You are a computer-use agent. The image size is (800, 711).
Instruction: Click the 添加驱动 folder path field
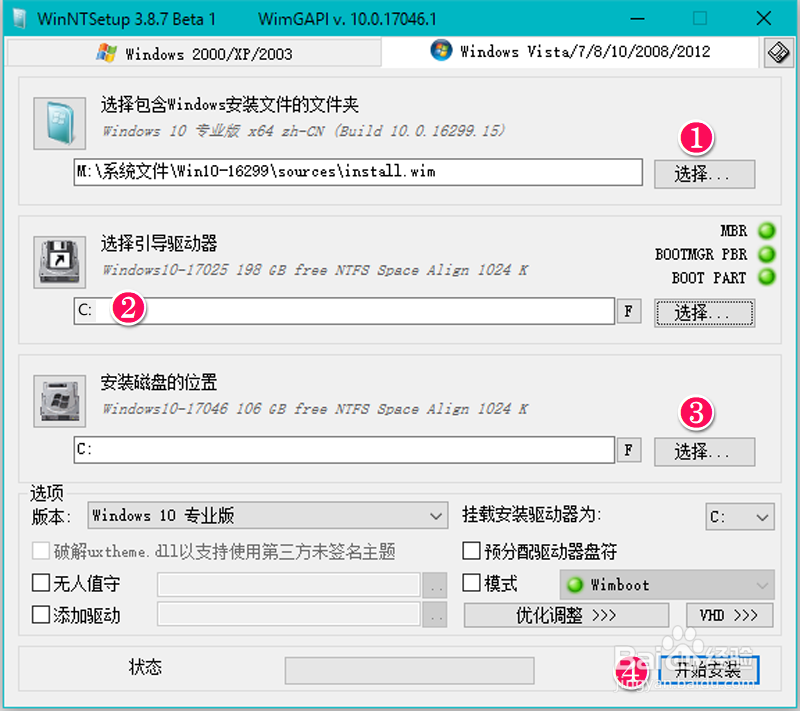pyautogui.click(x=289, y=614)
